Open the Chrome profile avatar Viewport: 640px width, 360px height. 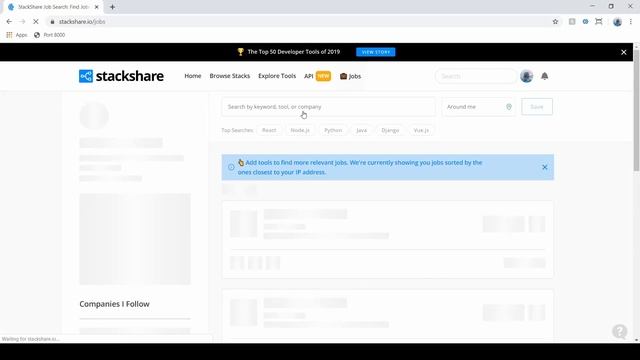617,22
